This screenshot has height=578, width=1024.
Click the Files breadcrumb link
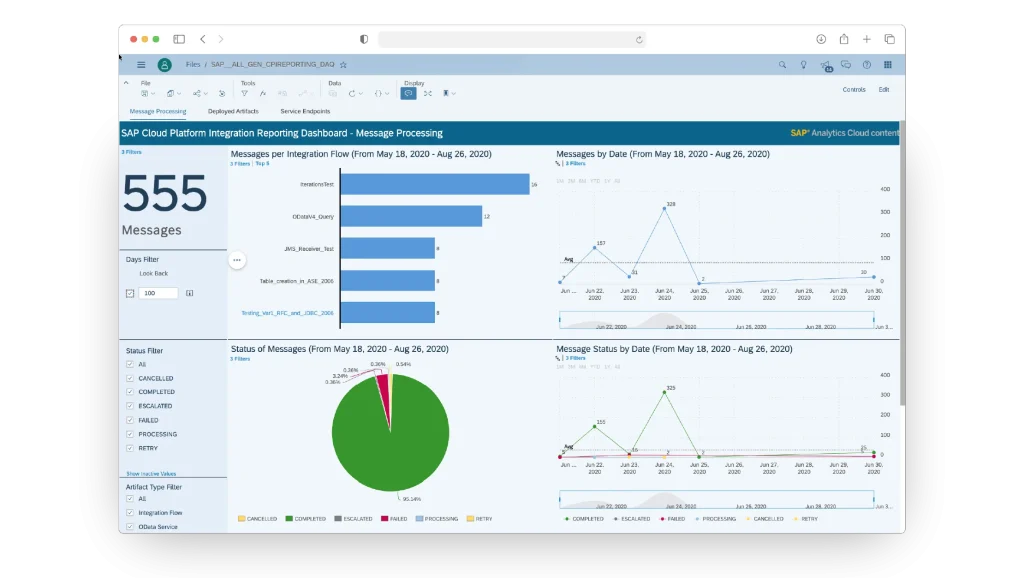coord(193,65)
